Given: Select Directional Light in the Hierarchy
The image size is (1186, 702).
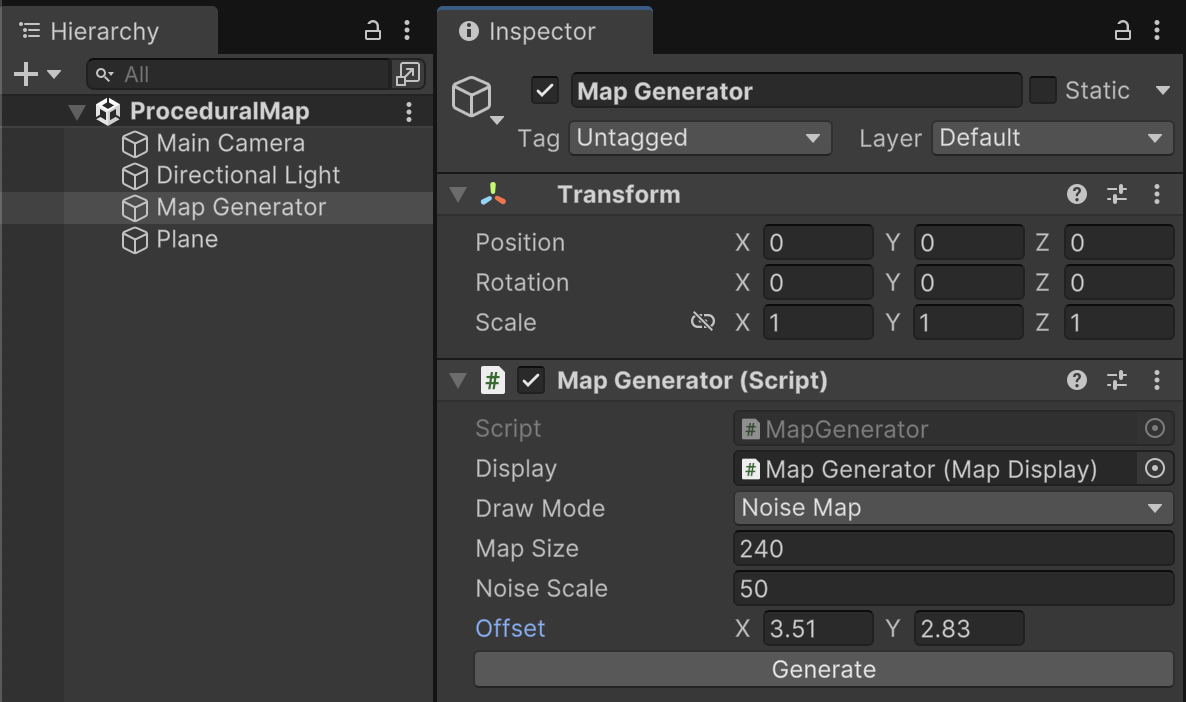Looking at the screenshot, I should 248,176.
